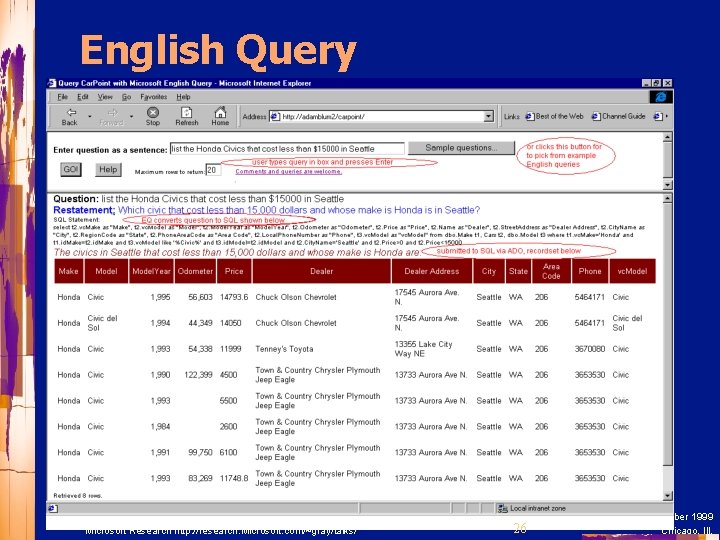Click the Address URL field
Image resolution: width=720 pixels, height=540 pixels.
[377, 117]
